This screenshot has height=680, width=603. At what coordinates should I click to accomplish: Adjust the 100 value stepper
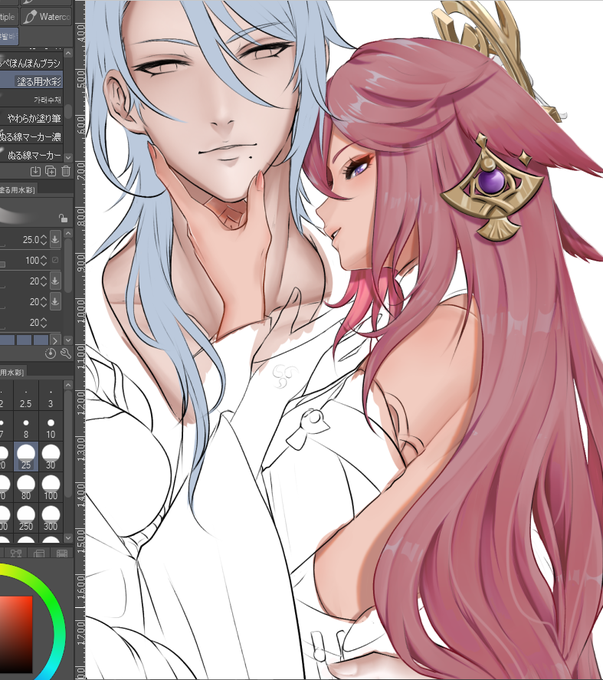(x=43, y=261)
